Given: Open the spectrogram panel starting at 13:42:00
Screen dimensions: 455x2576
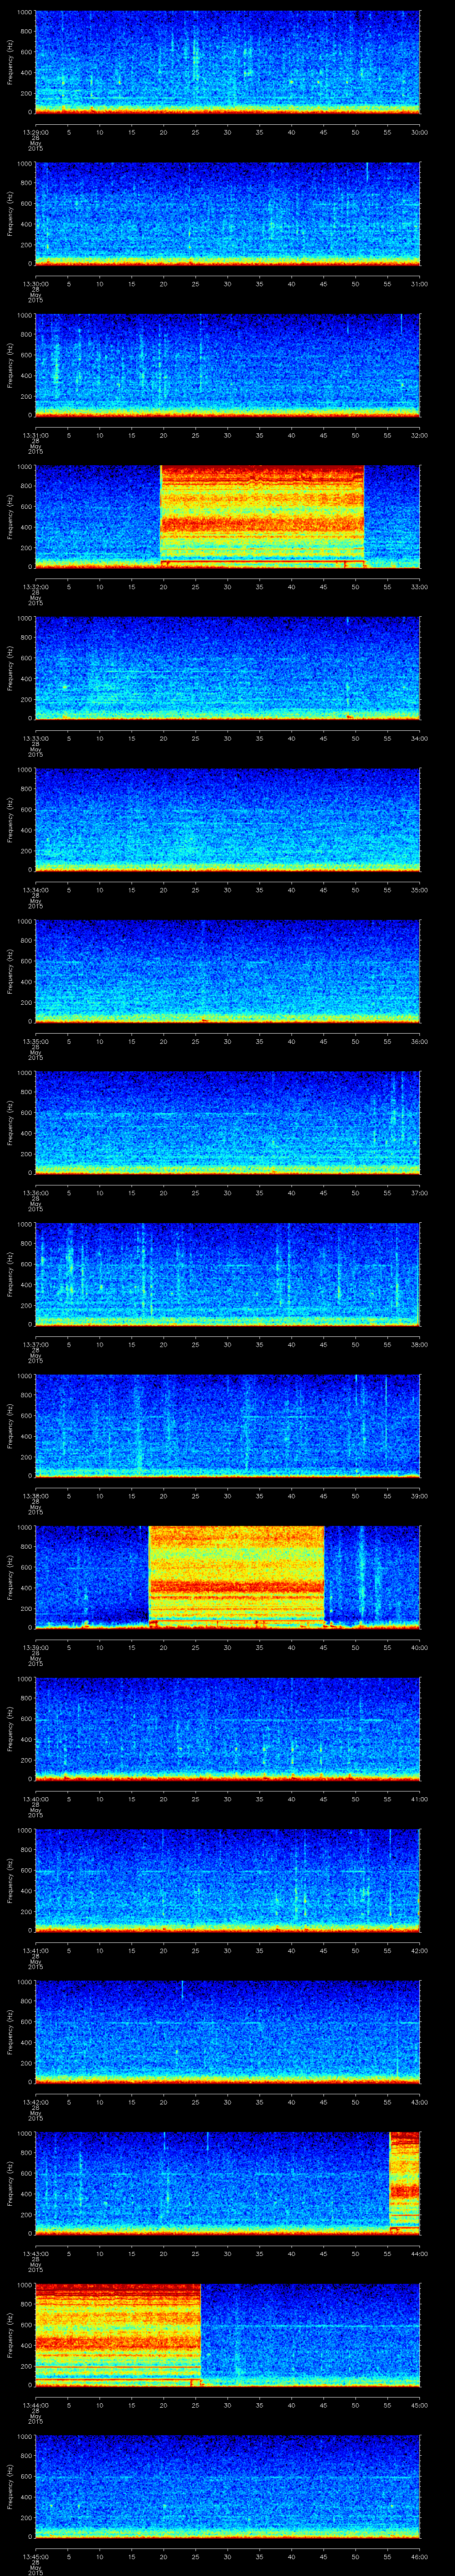Looking at the screenshot, I should pyautogui.click(x=227, y=2032).
